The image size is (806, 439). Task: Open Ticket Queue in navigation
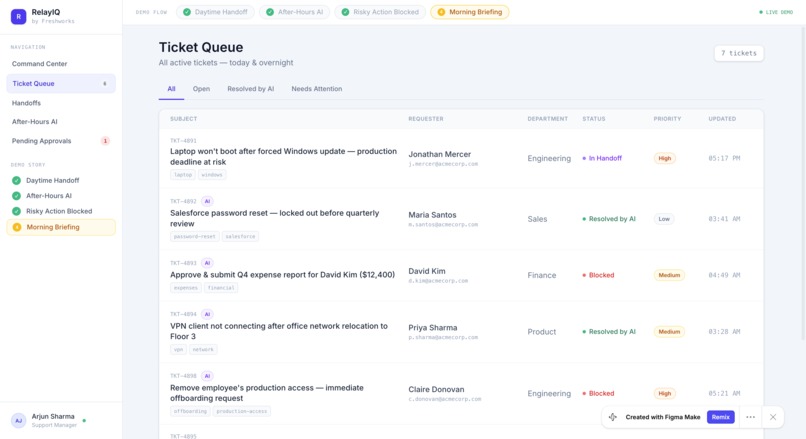(61, 83)
